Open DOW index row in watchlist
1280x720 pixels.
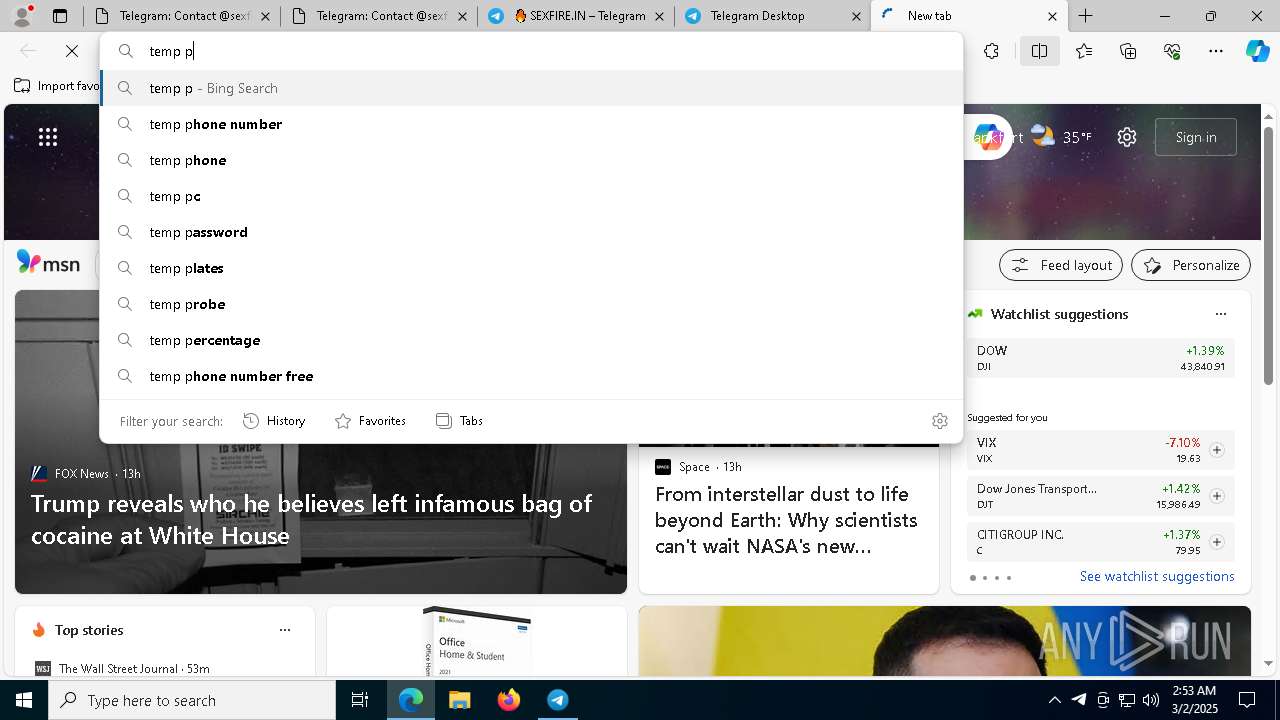pyautogui.click(x=1100, y=358)
